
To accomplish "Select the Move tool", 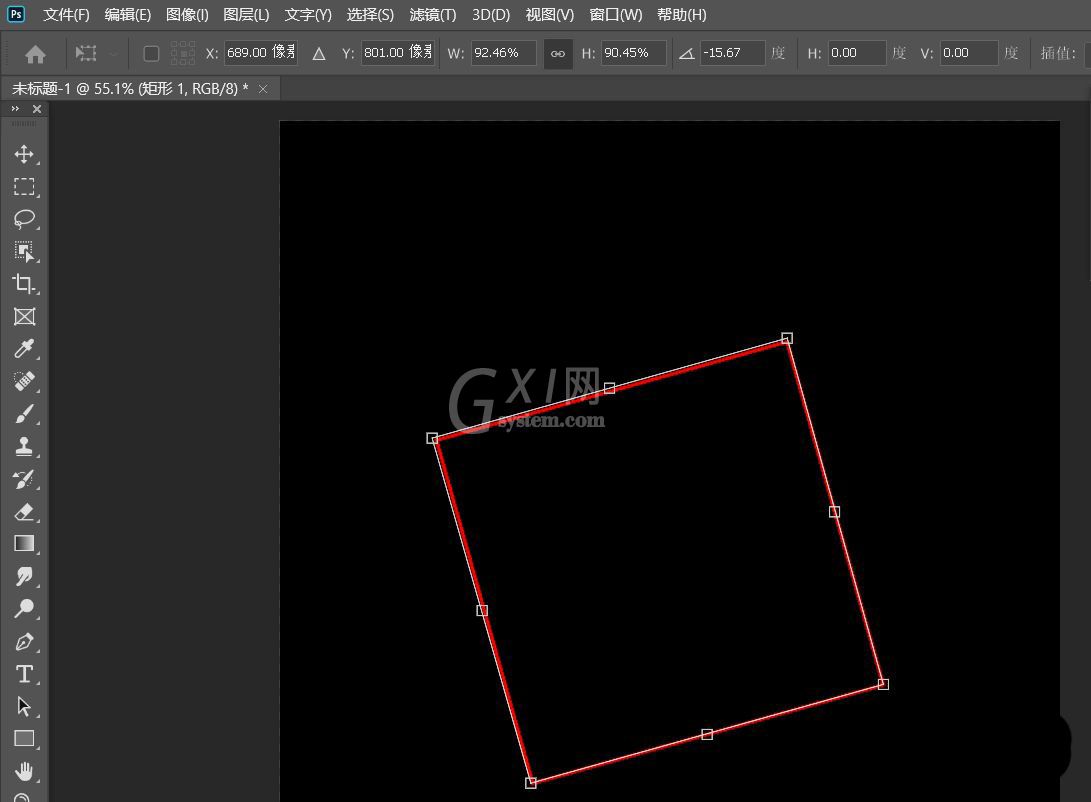I will 24,154.
